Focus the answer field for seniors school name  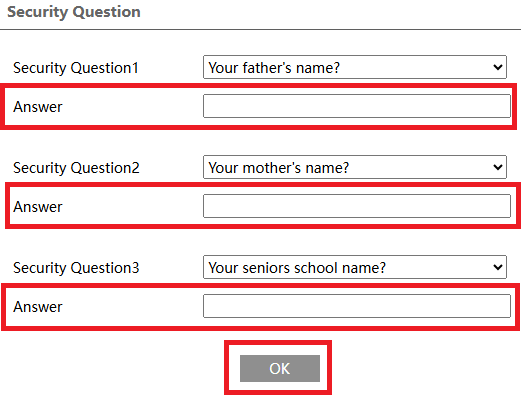(357, 306)
